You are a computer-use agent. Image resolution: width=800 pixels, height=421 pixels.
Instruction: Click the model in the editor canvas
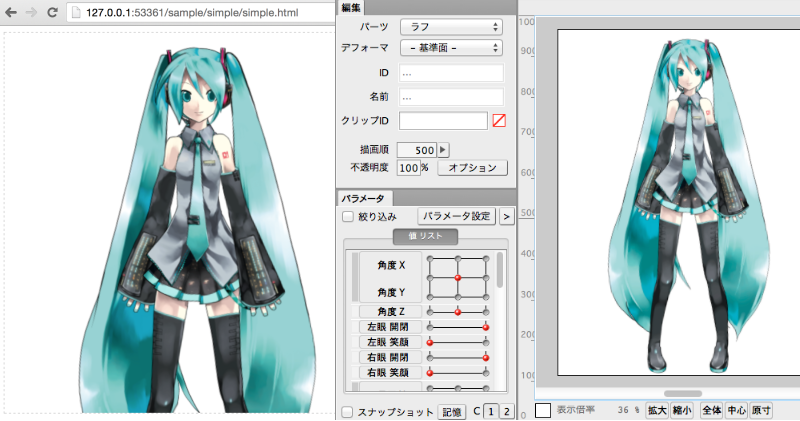pyautogui.click(x=689, y=204)
